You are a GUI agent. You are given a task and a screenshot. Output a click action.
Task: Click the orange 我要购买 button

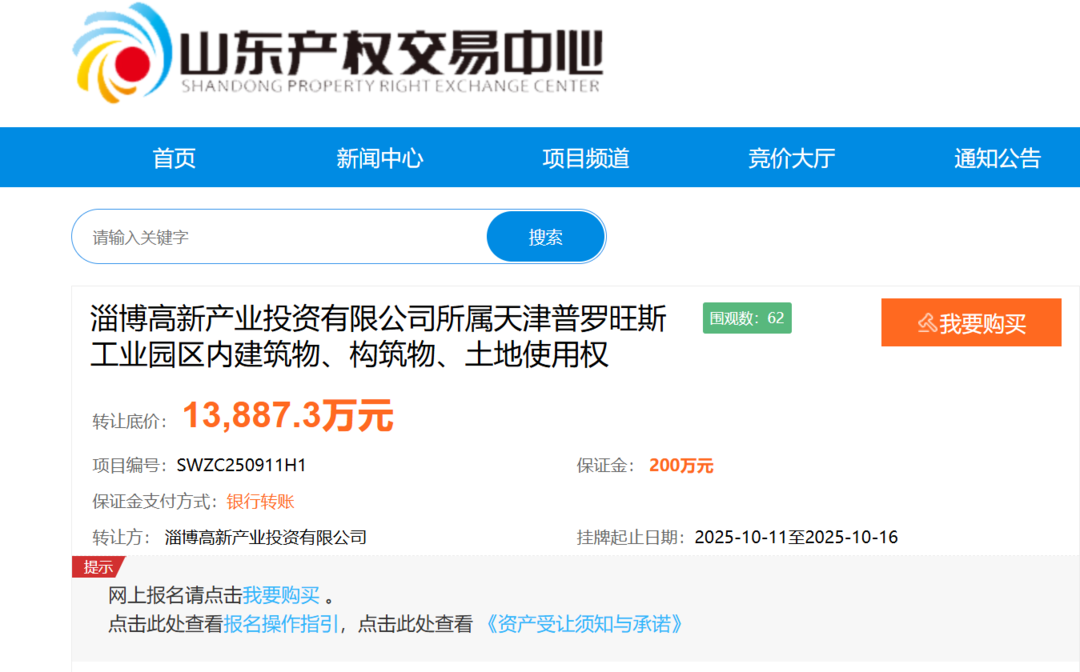coord(971,323)
